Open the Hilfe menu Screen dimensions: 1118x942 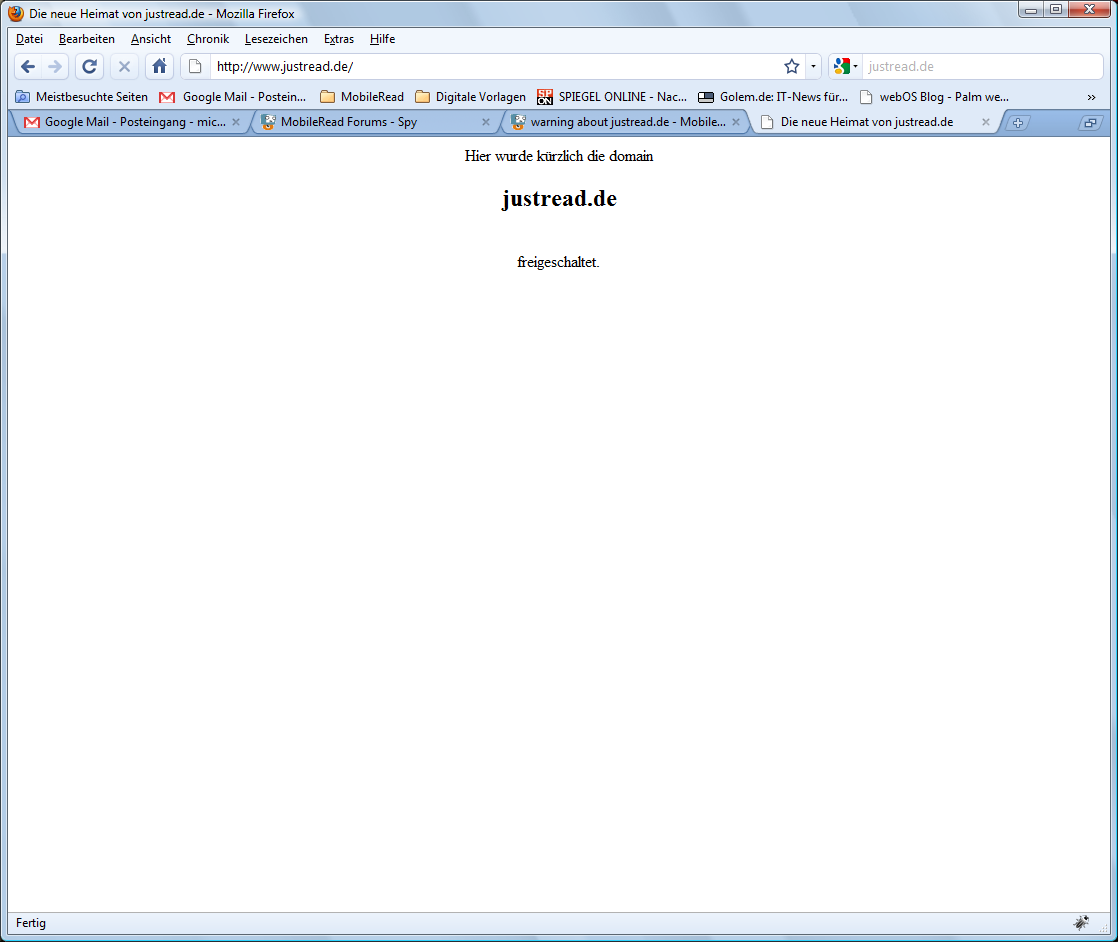click(382, 39)
